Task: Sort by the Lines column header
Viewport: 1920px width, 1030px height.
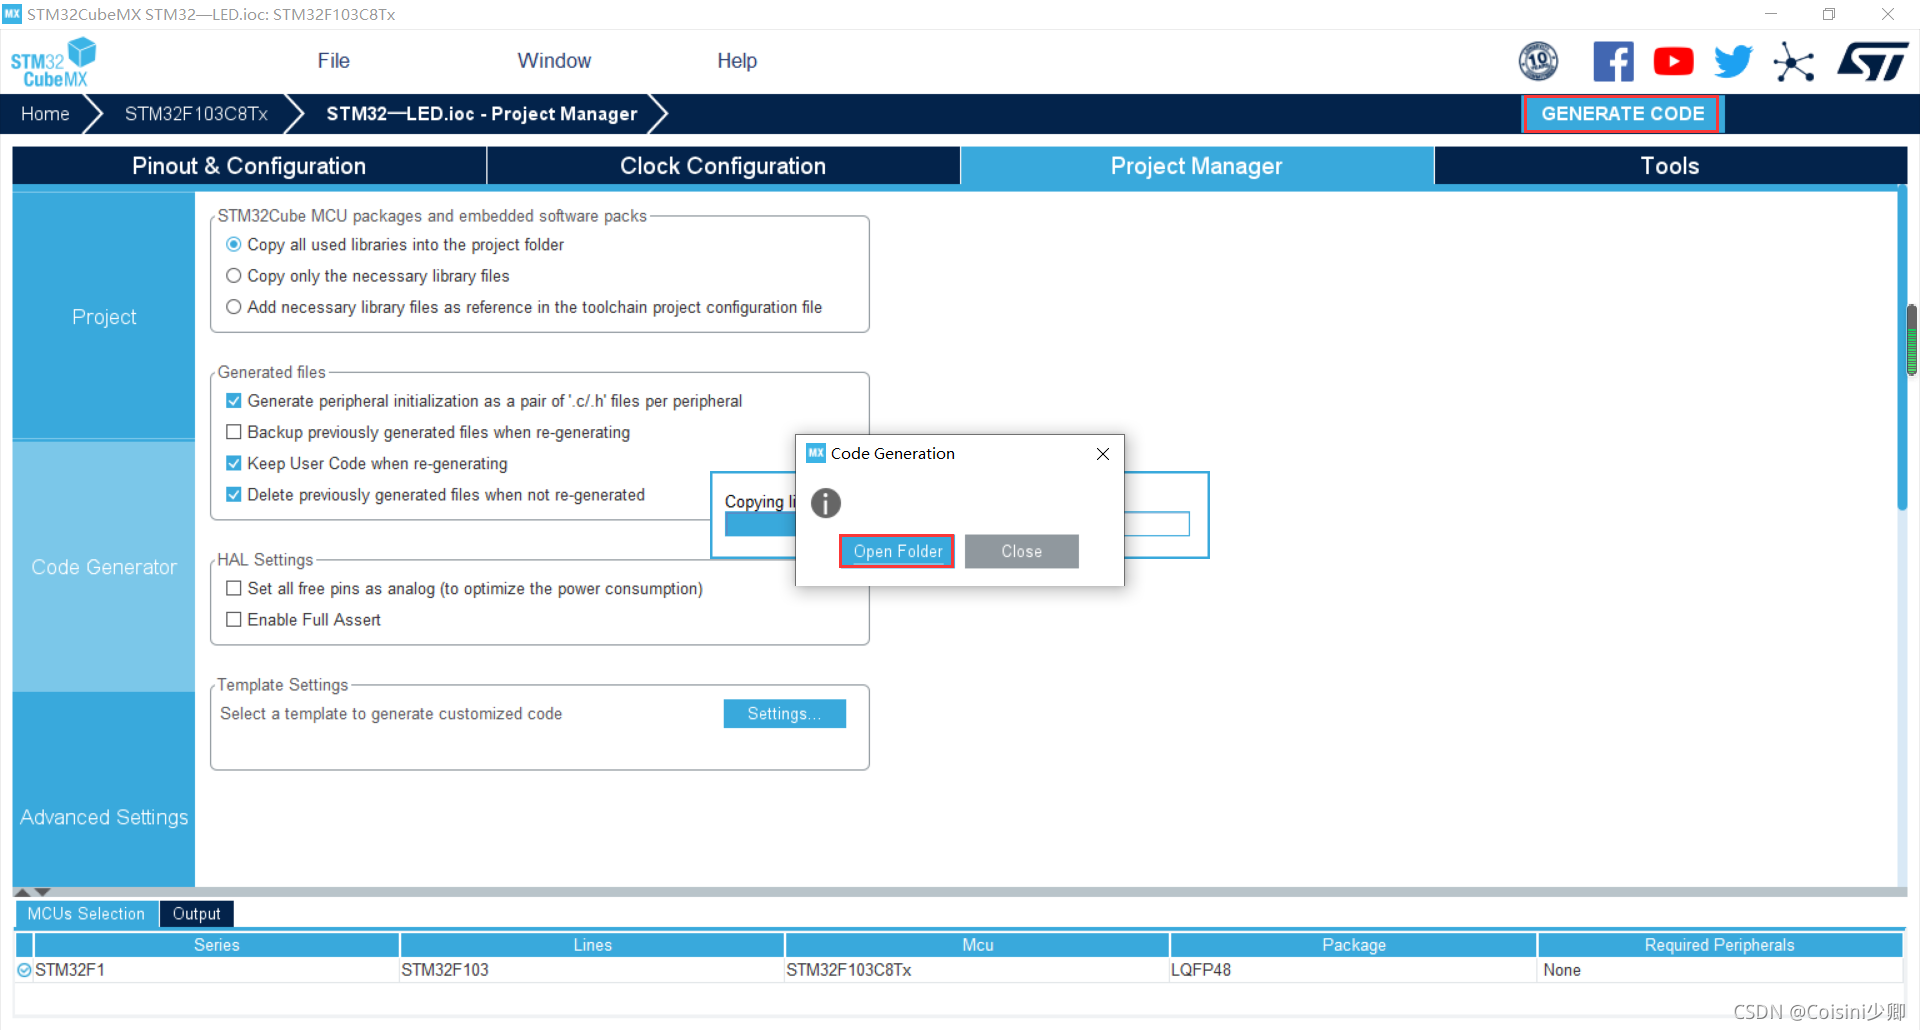Action: coord(592,945)
